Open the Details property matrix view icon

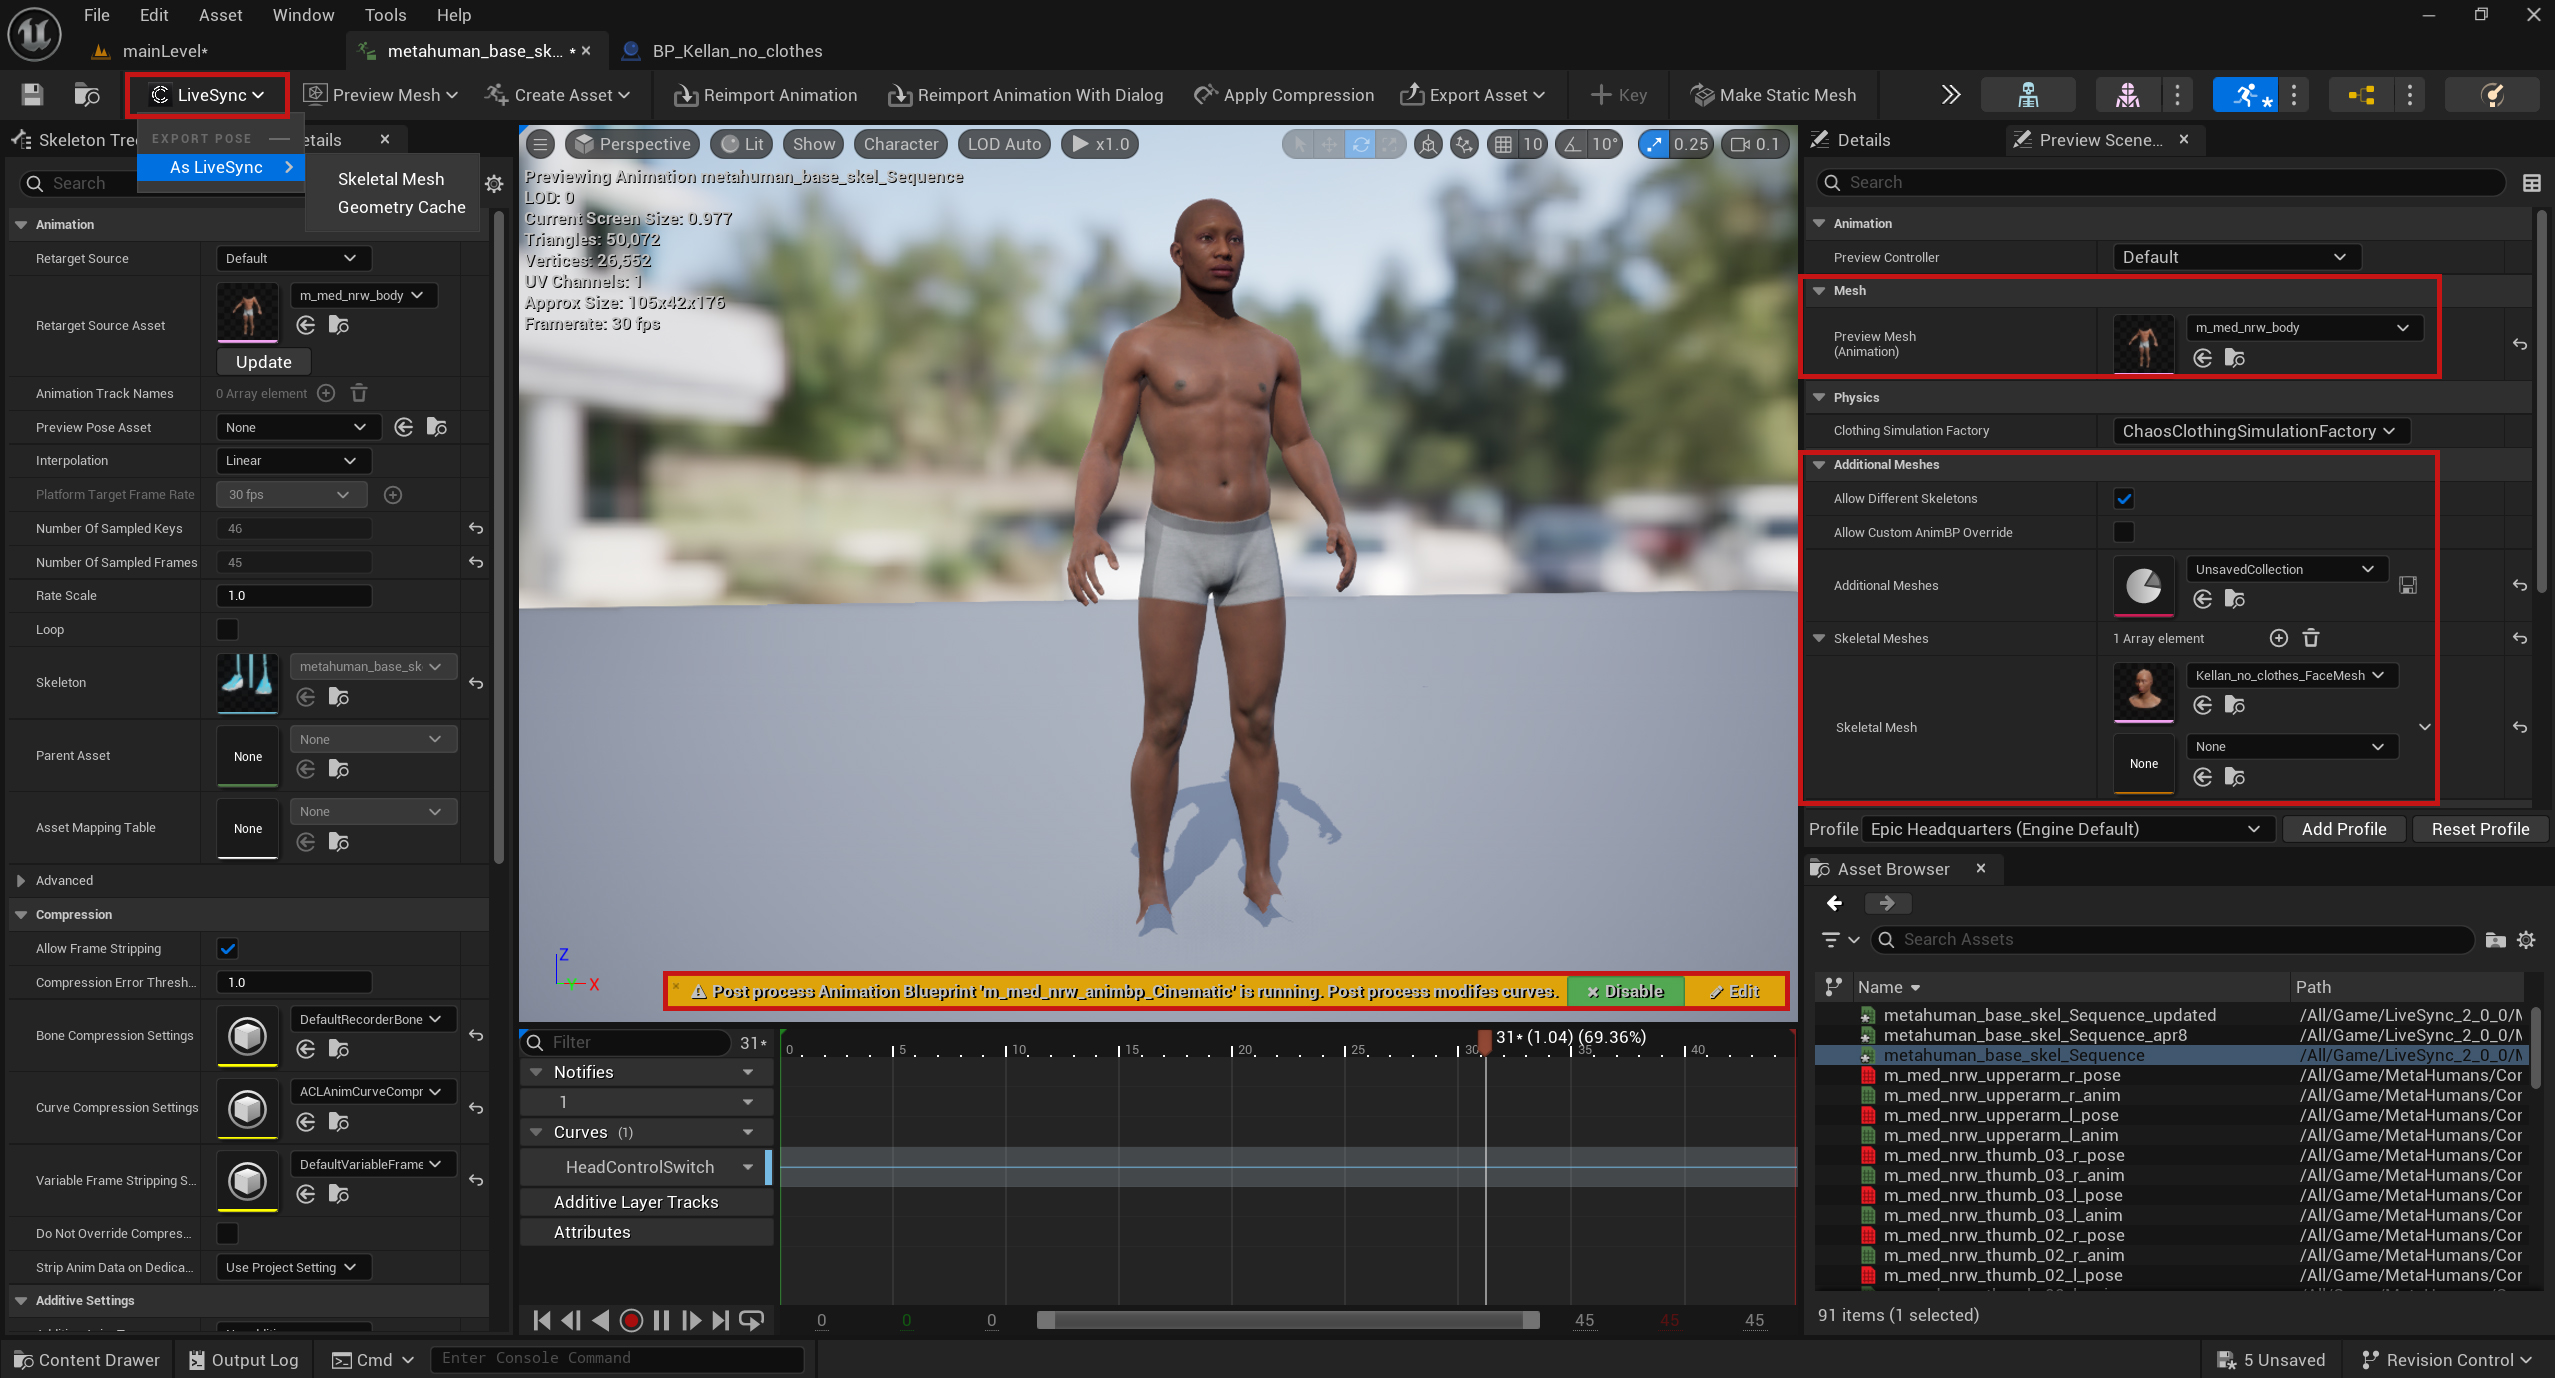click(x=2531, y=183)
